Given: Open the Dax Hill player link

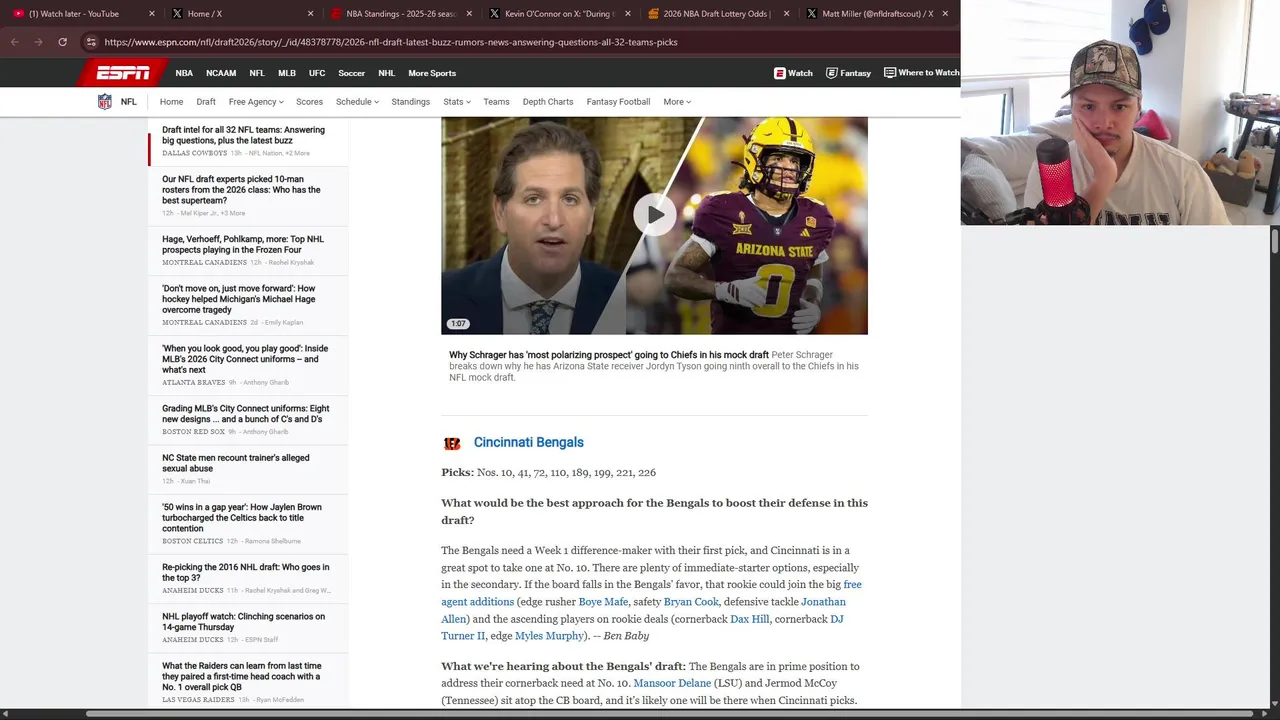Looking at the screenshot, I should point(750,619).
